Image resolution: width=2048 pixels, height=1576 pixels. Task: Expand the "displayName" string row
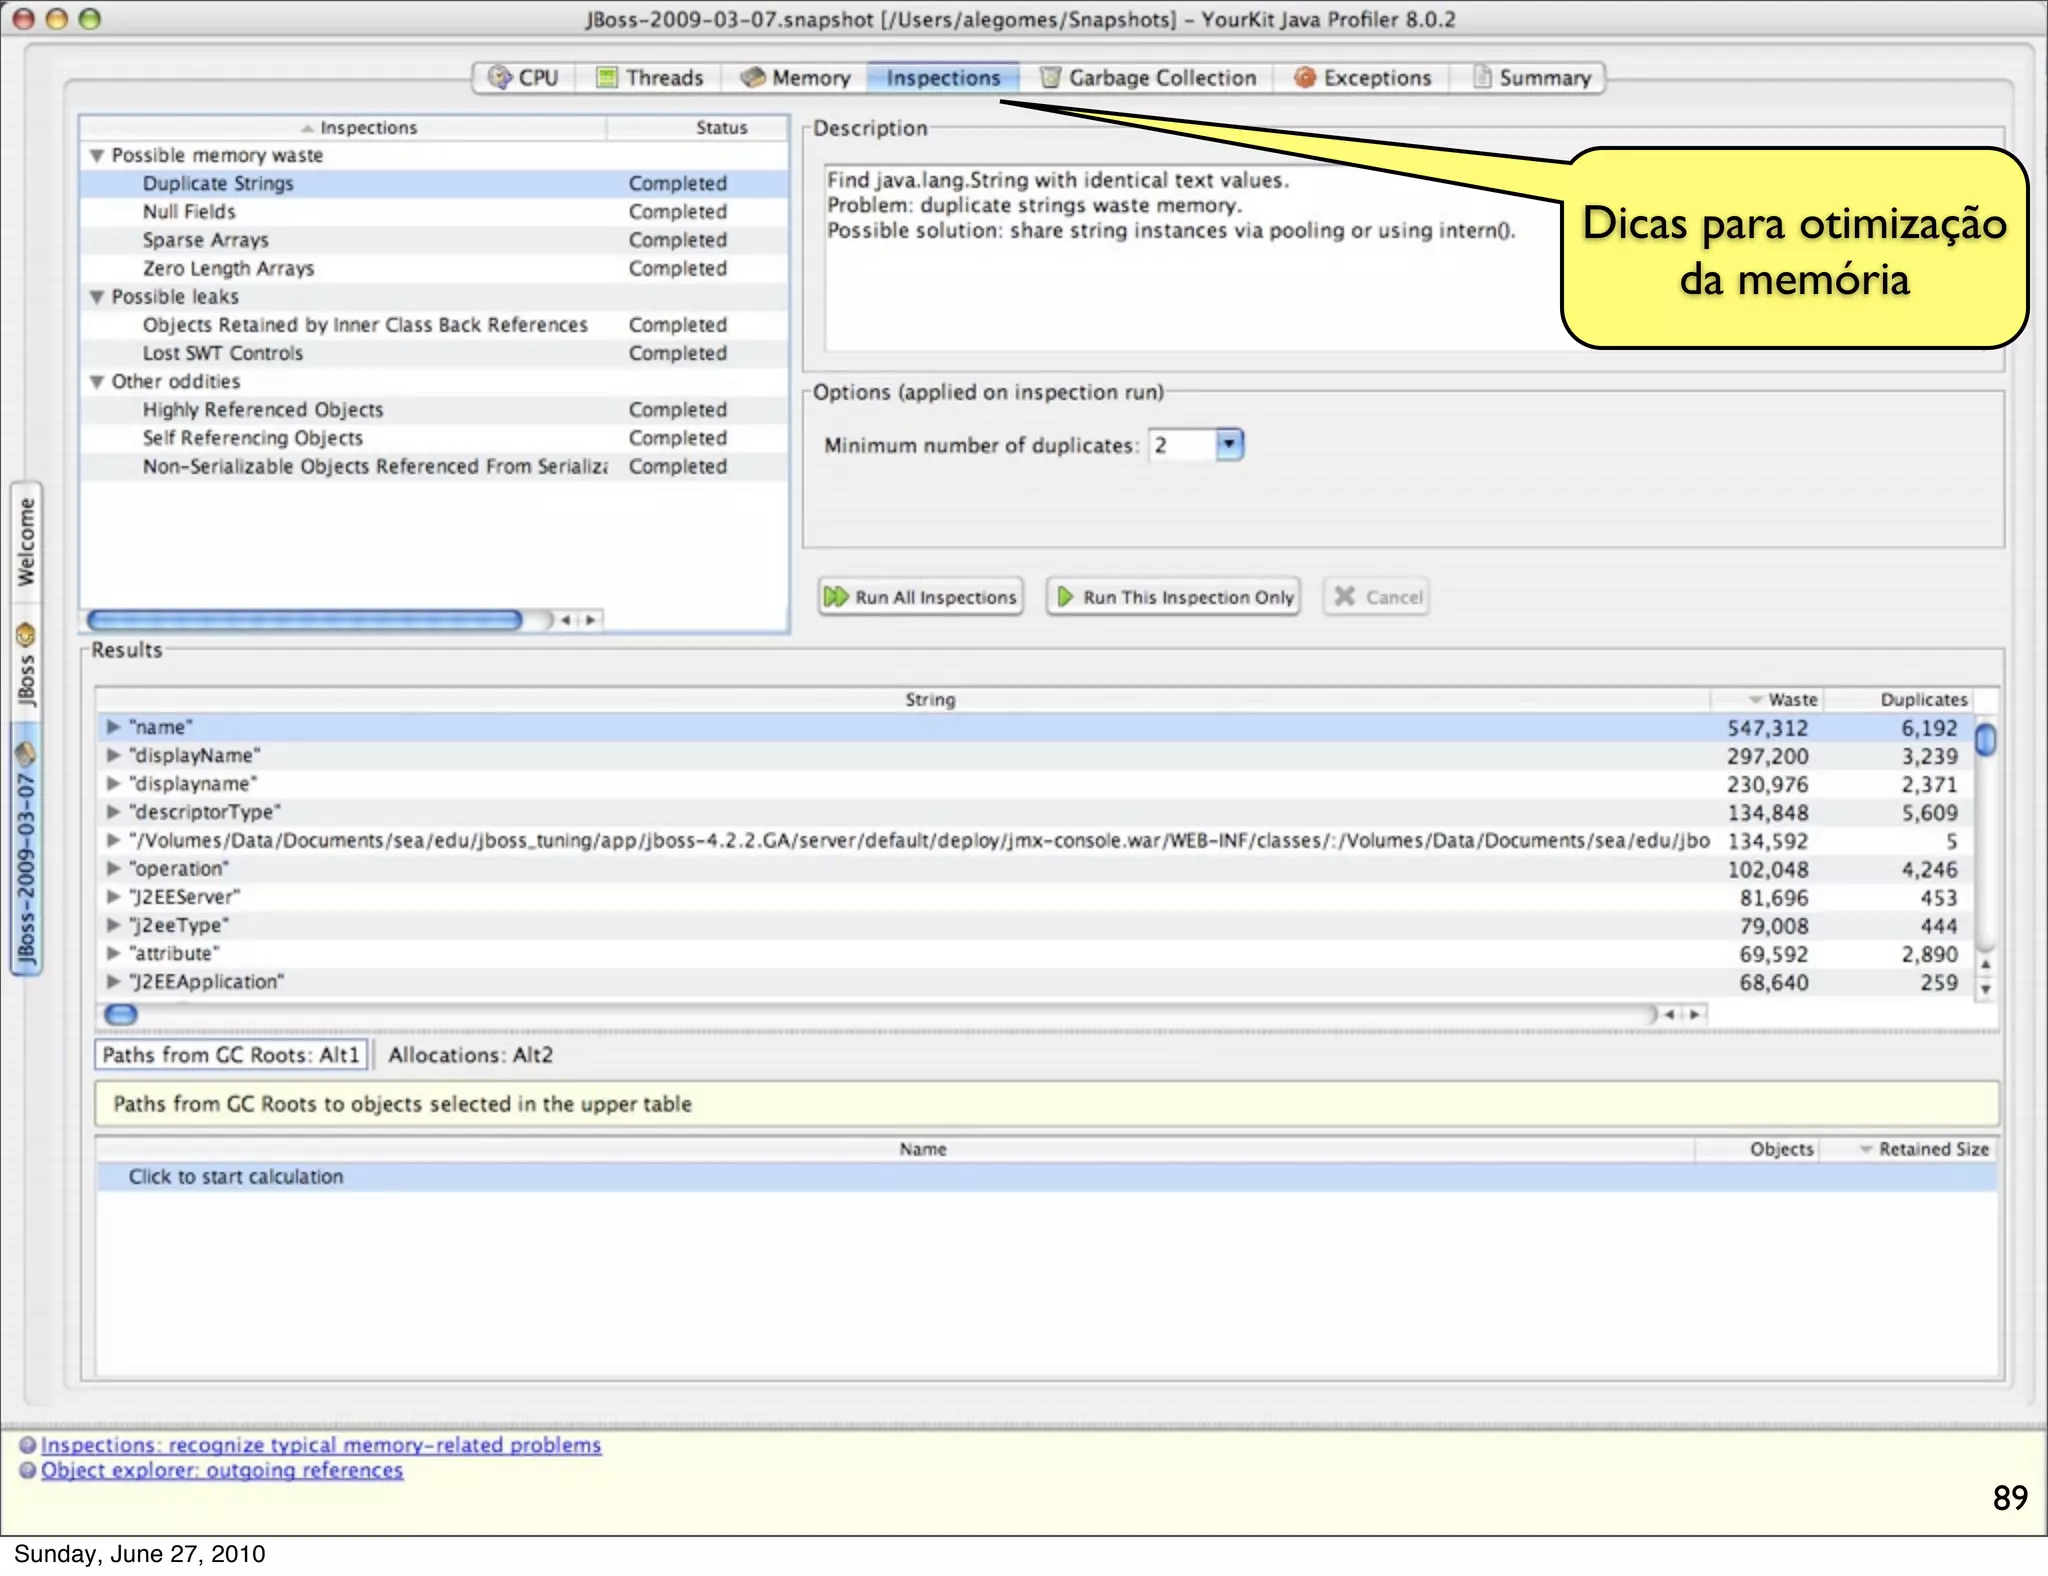[x=113, y=756]
